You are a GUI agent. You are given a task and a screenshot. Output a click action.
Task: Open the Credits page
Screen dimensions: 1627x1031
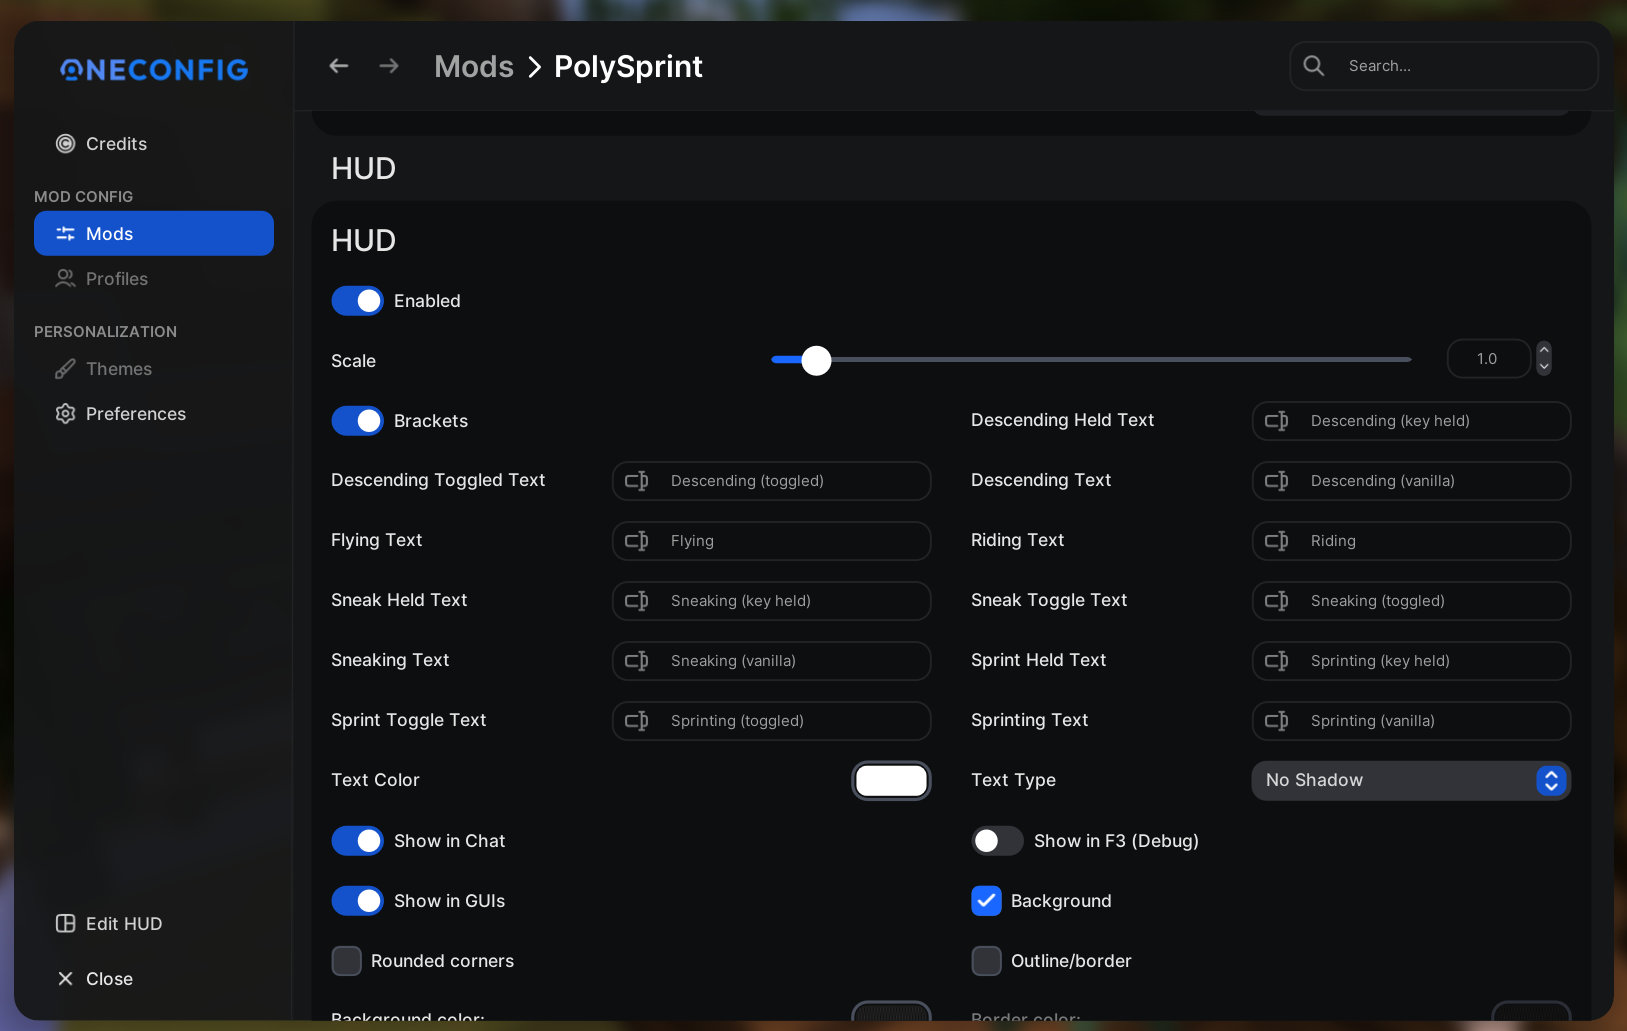pyautogui.click(x=154, y=144)
